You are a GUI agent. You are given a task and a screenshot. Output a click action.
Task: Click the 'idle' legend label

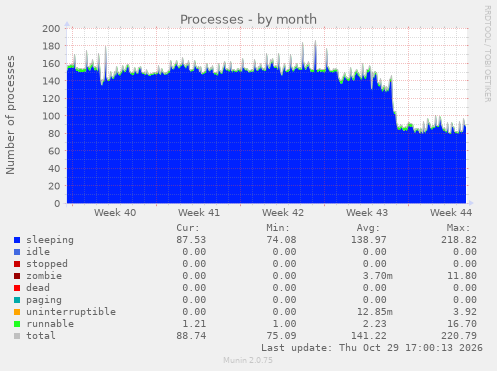pos(38,252)
